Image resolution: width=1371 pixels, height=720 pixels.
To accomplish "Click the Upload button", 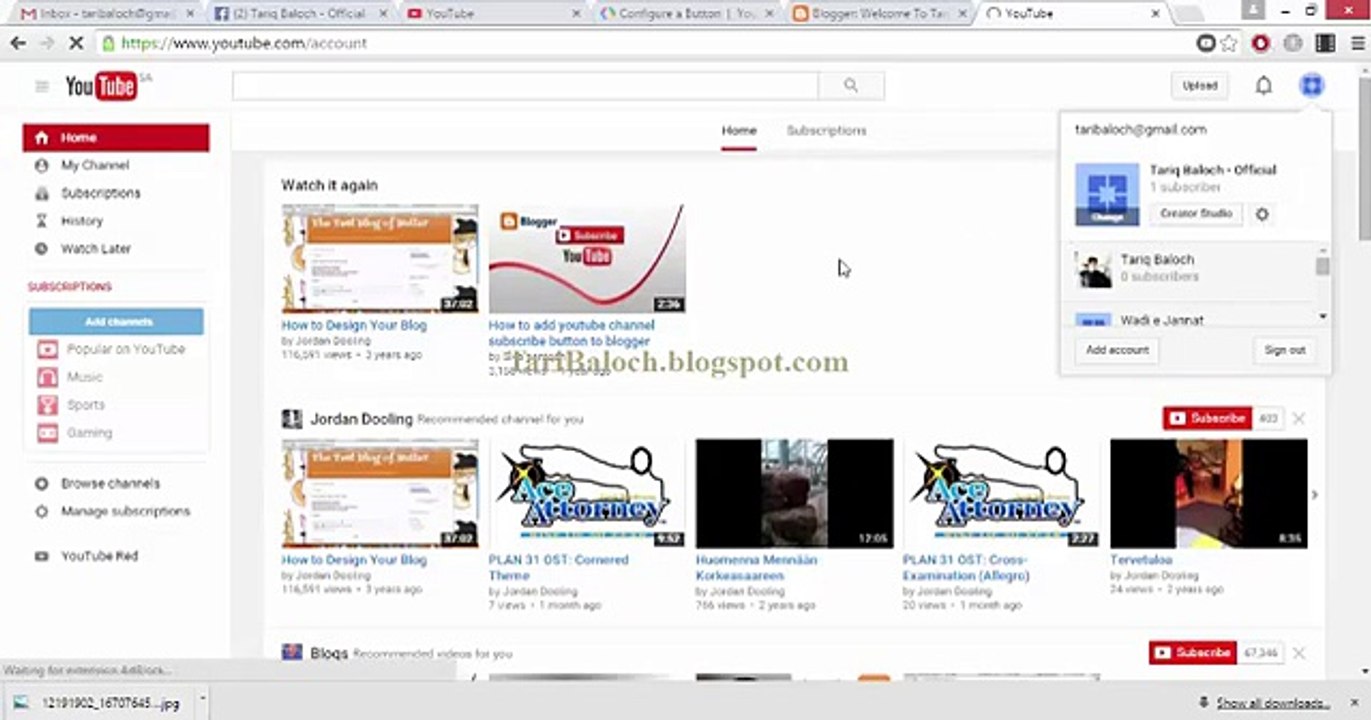I will (1200, 86).
